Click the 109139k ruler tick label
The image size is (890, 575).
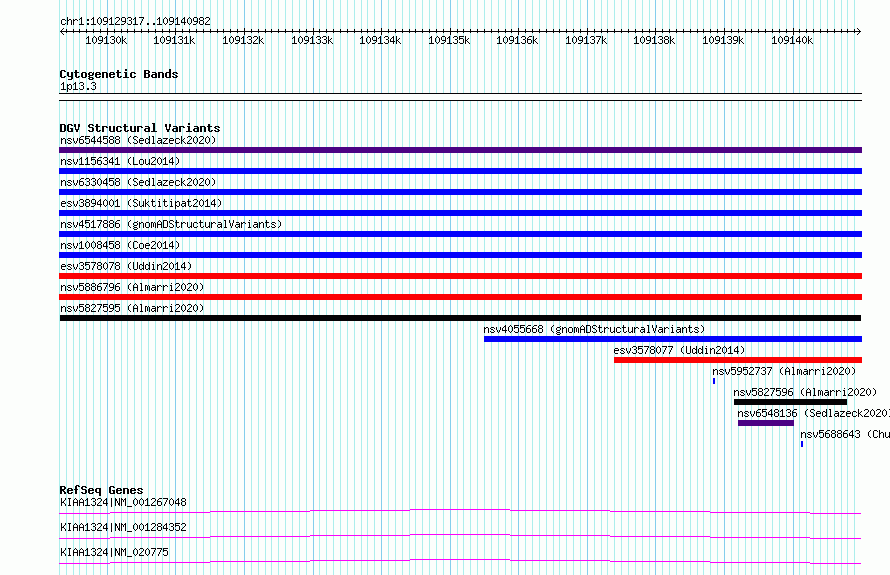(x=723, y=40)
